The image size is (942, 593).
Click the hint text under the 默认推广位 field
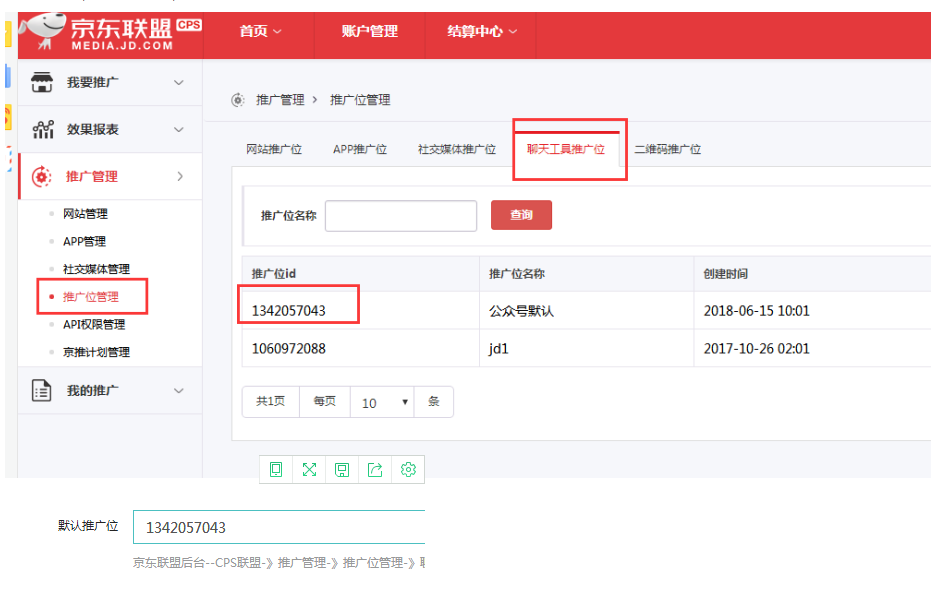click(x=279, y=563)
